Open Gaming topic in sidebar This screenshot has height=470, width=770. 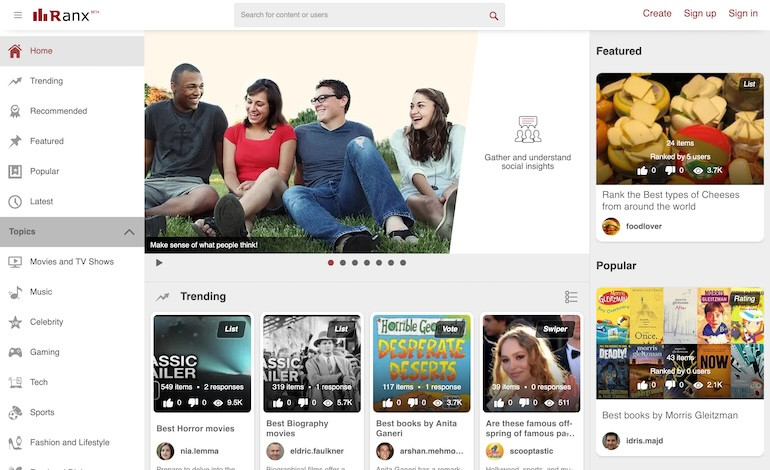45,352
